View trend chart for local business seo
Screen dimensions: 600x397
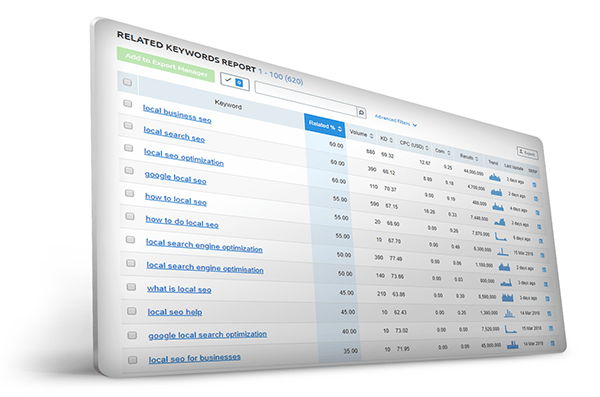[495, 177]
